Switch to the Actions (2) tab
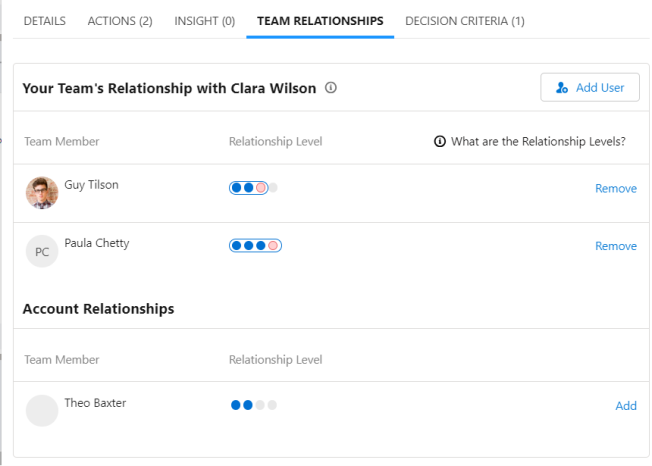Image resolution: width=652 pixels, height=466 pixels. (x=120, y=21)
